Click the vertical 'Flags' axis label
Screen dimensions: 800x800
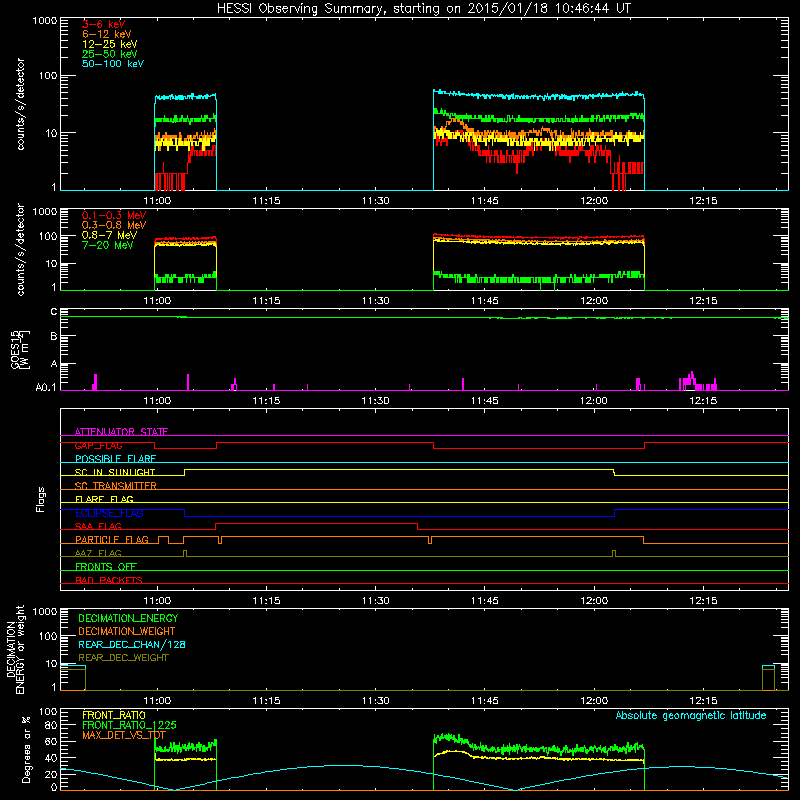tap(40, 499)
